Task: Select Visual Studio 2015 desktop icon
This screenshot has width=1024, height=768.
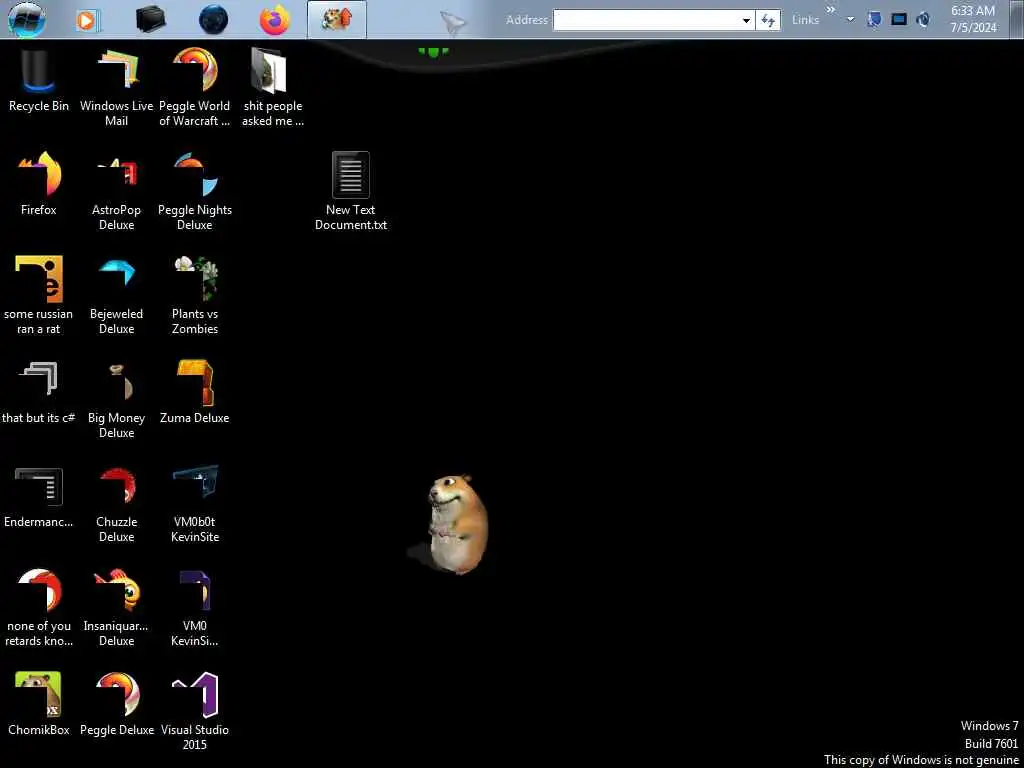Action: coord(195,712)
